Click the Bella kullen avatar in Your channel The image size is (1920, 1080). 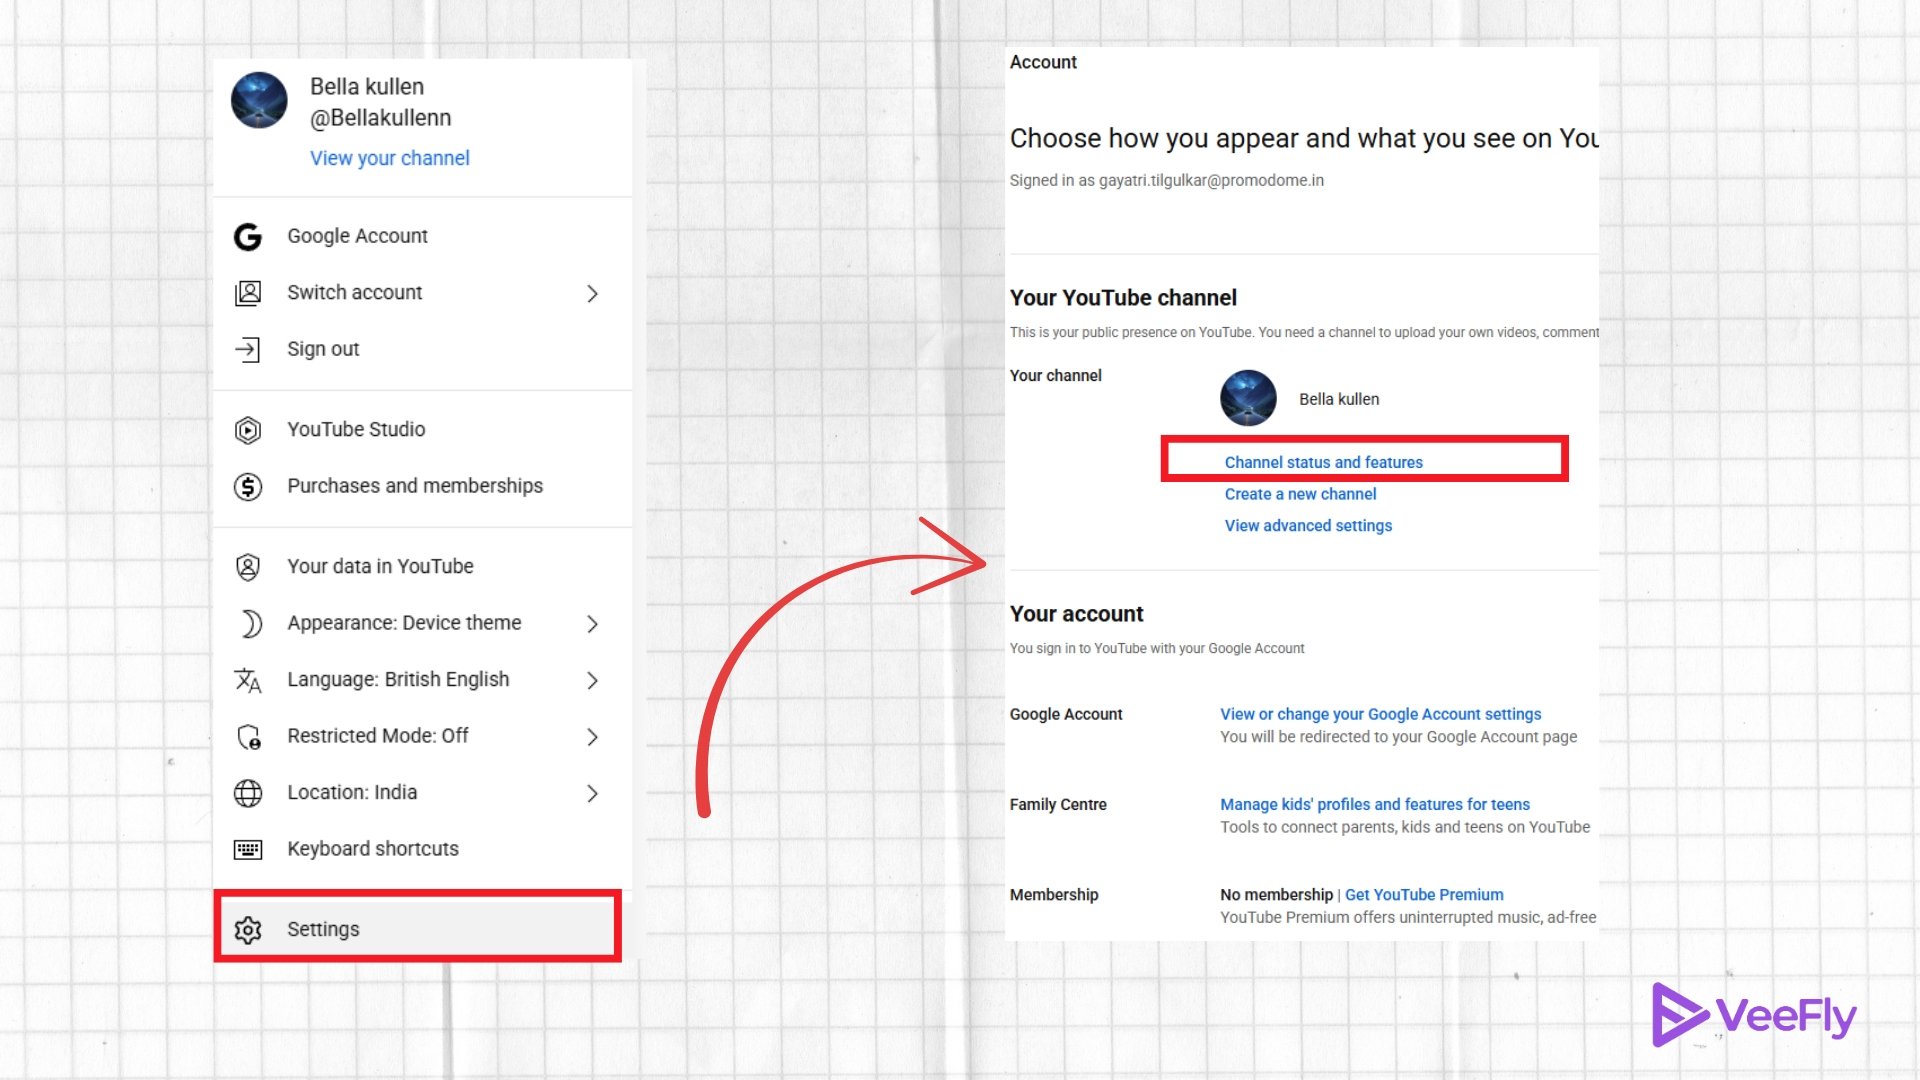[x=1248, y=398]
